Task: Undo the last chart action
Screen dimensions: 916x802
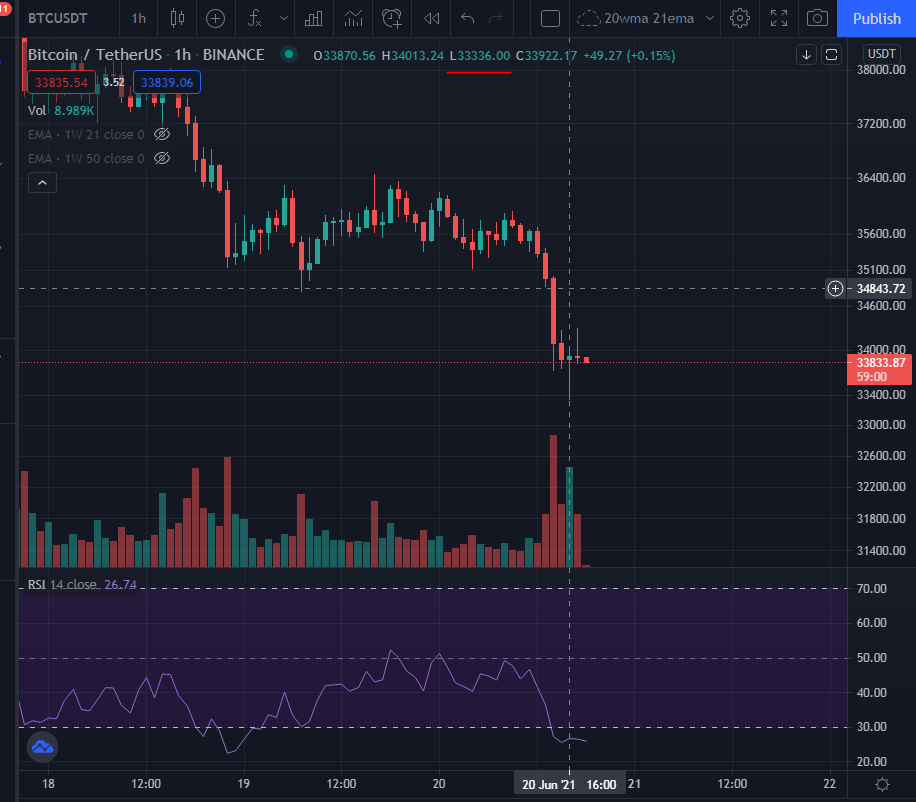Action: (x=467, y=19)
